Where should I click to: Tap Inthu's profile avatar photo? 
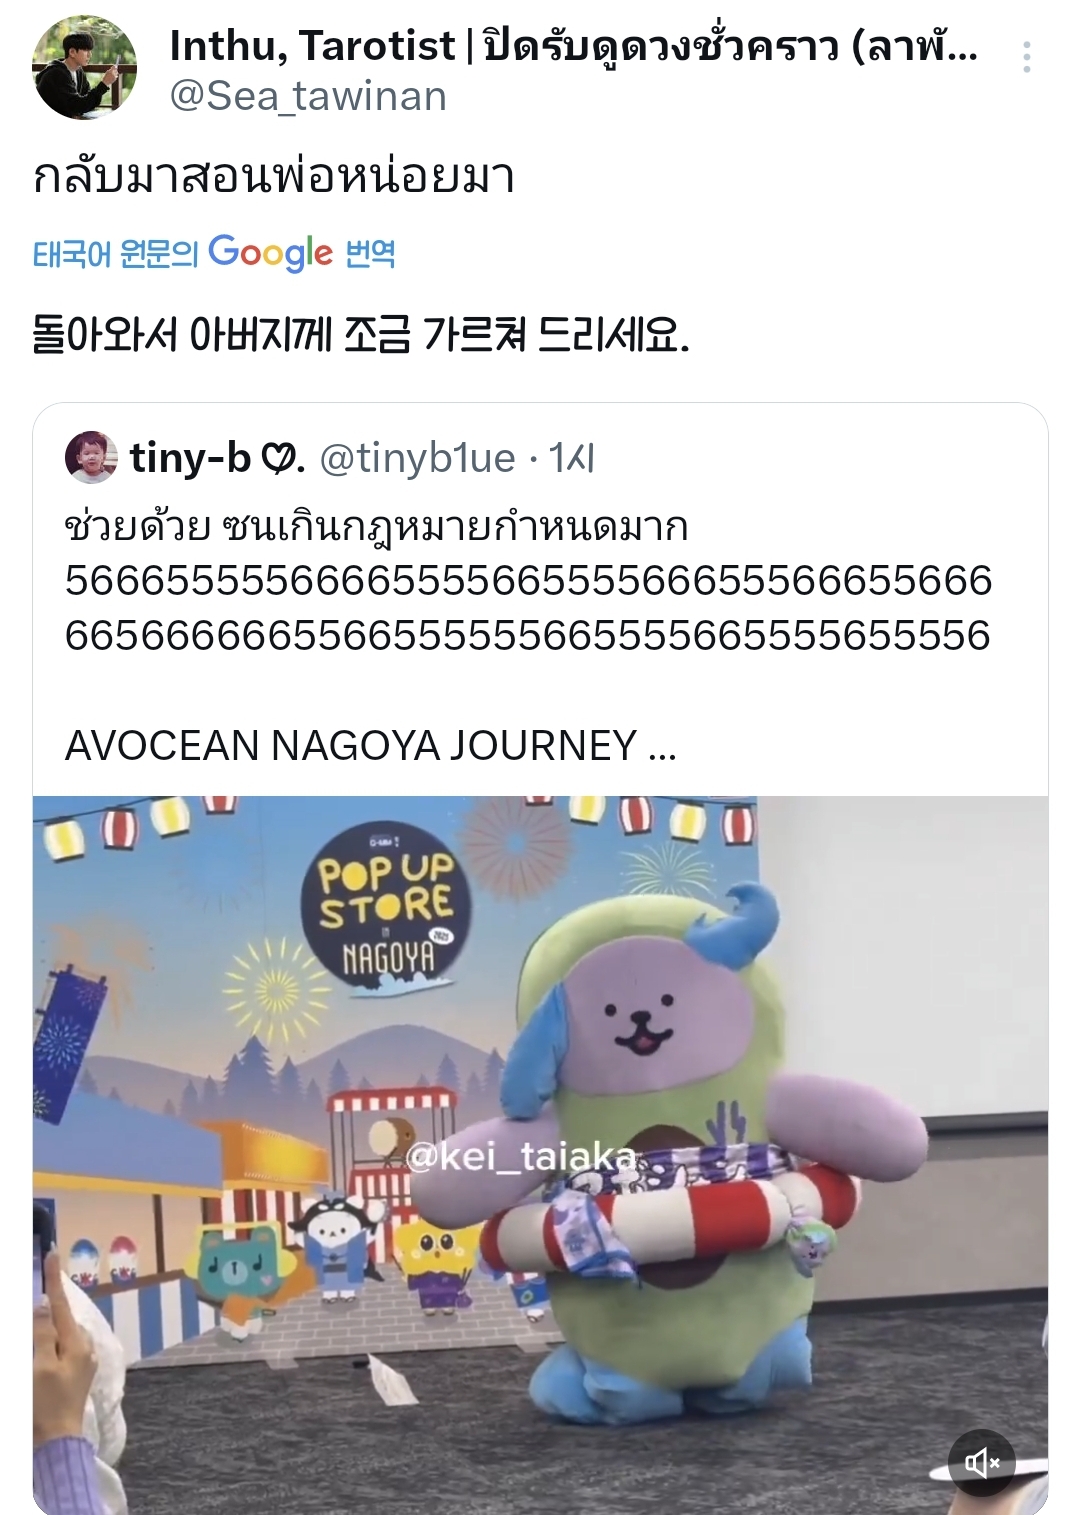85,67
